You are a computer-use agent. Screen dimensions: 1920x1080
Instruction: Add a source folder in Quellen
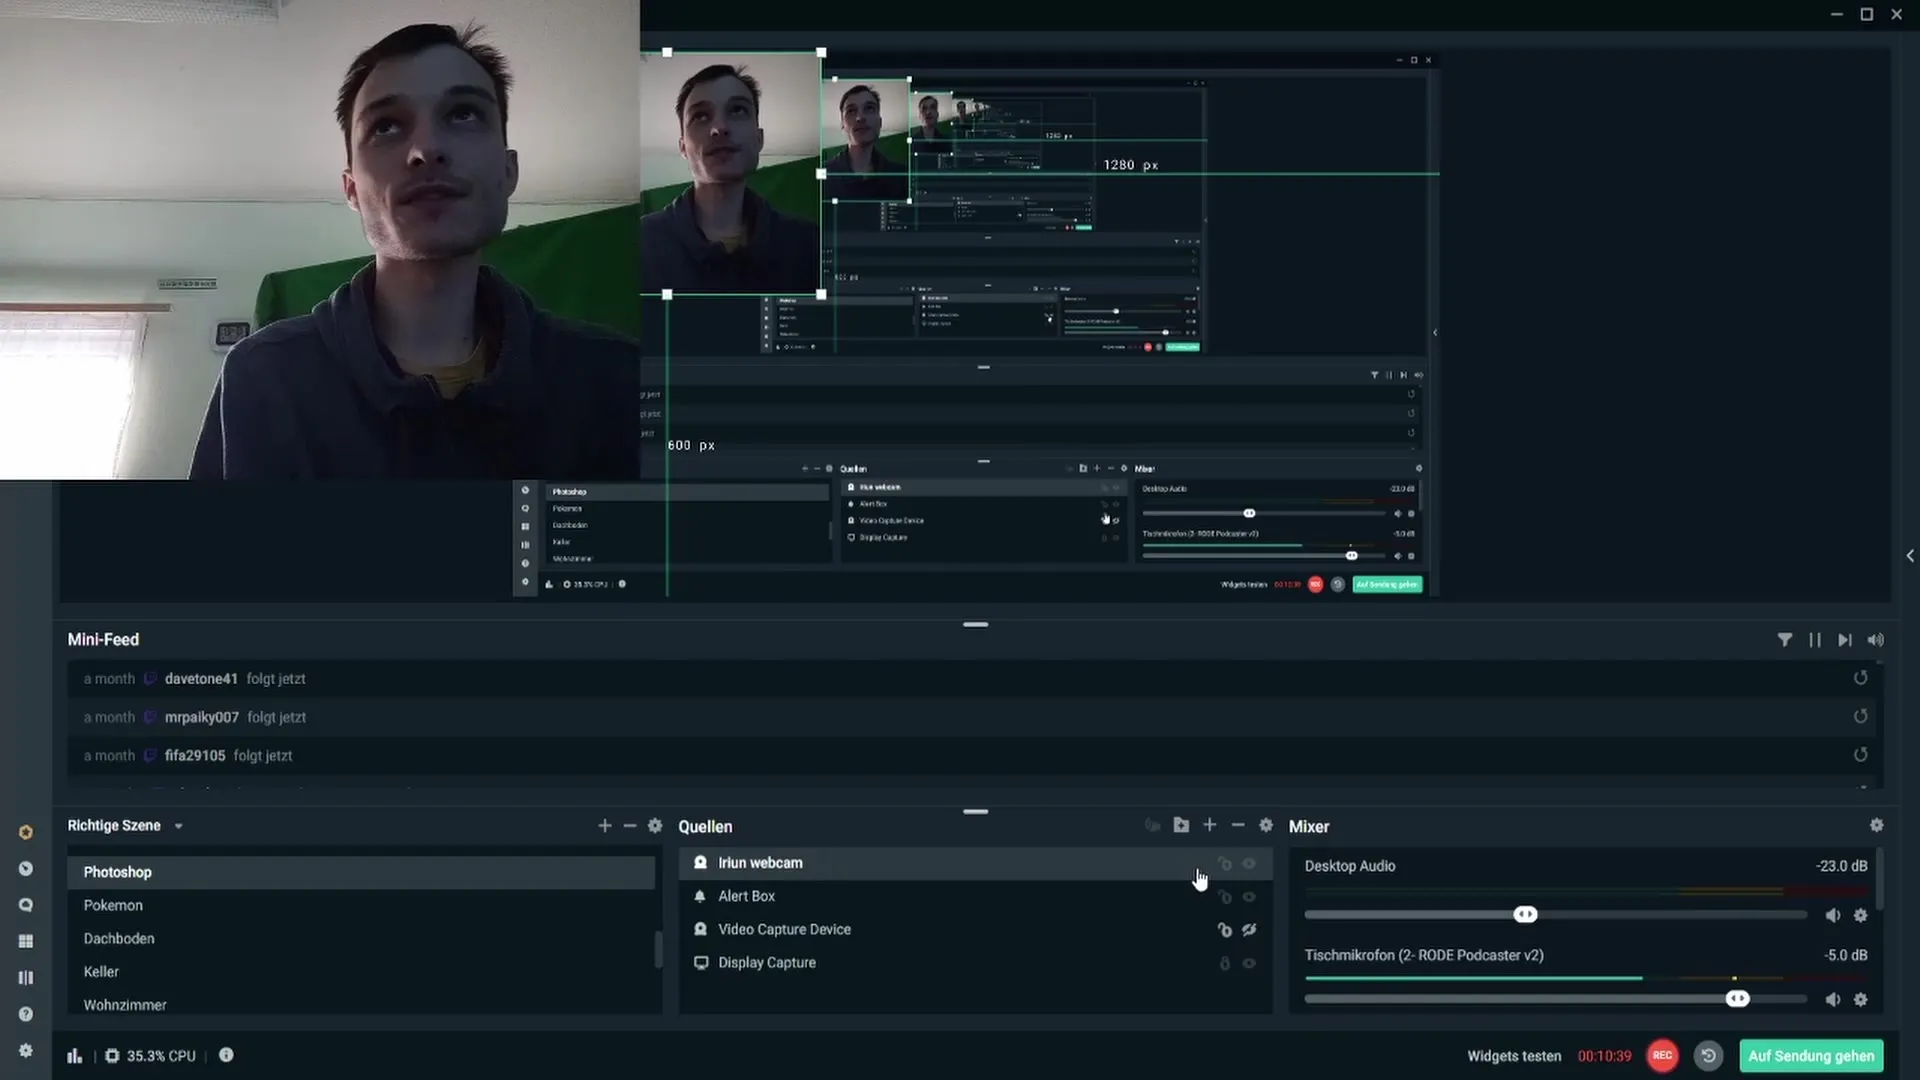[x=1181, y=825]
